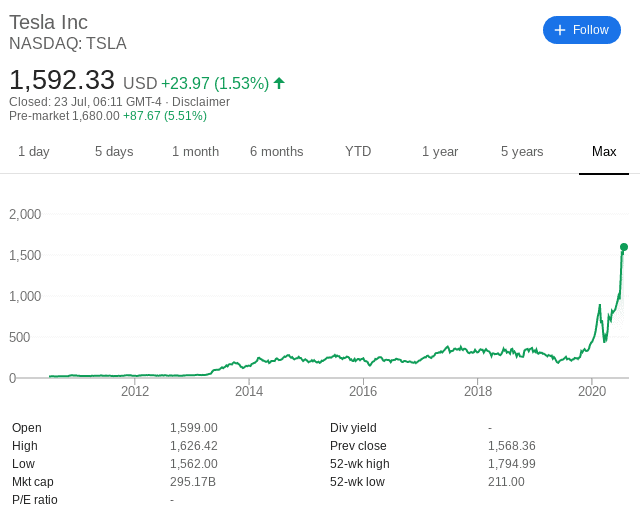This screenshot has height=520, width=640.
Task: Switch to the YTD tab
Action: 358,151
